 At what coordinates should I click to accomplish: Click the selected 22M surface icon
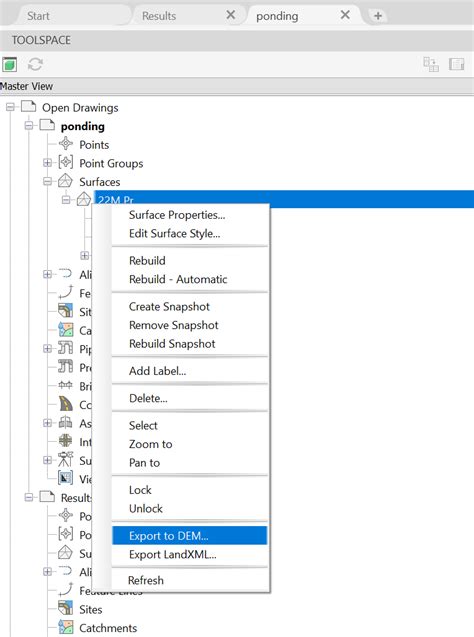(x=84, y=199)
